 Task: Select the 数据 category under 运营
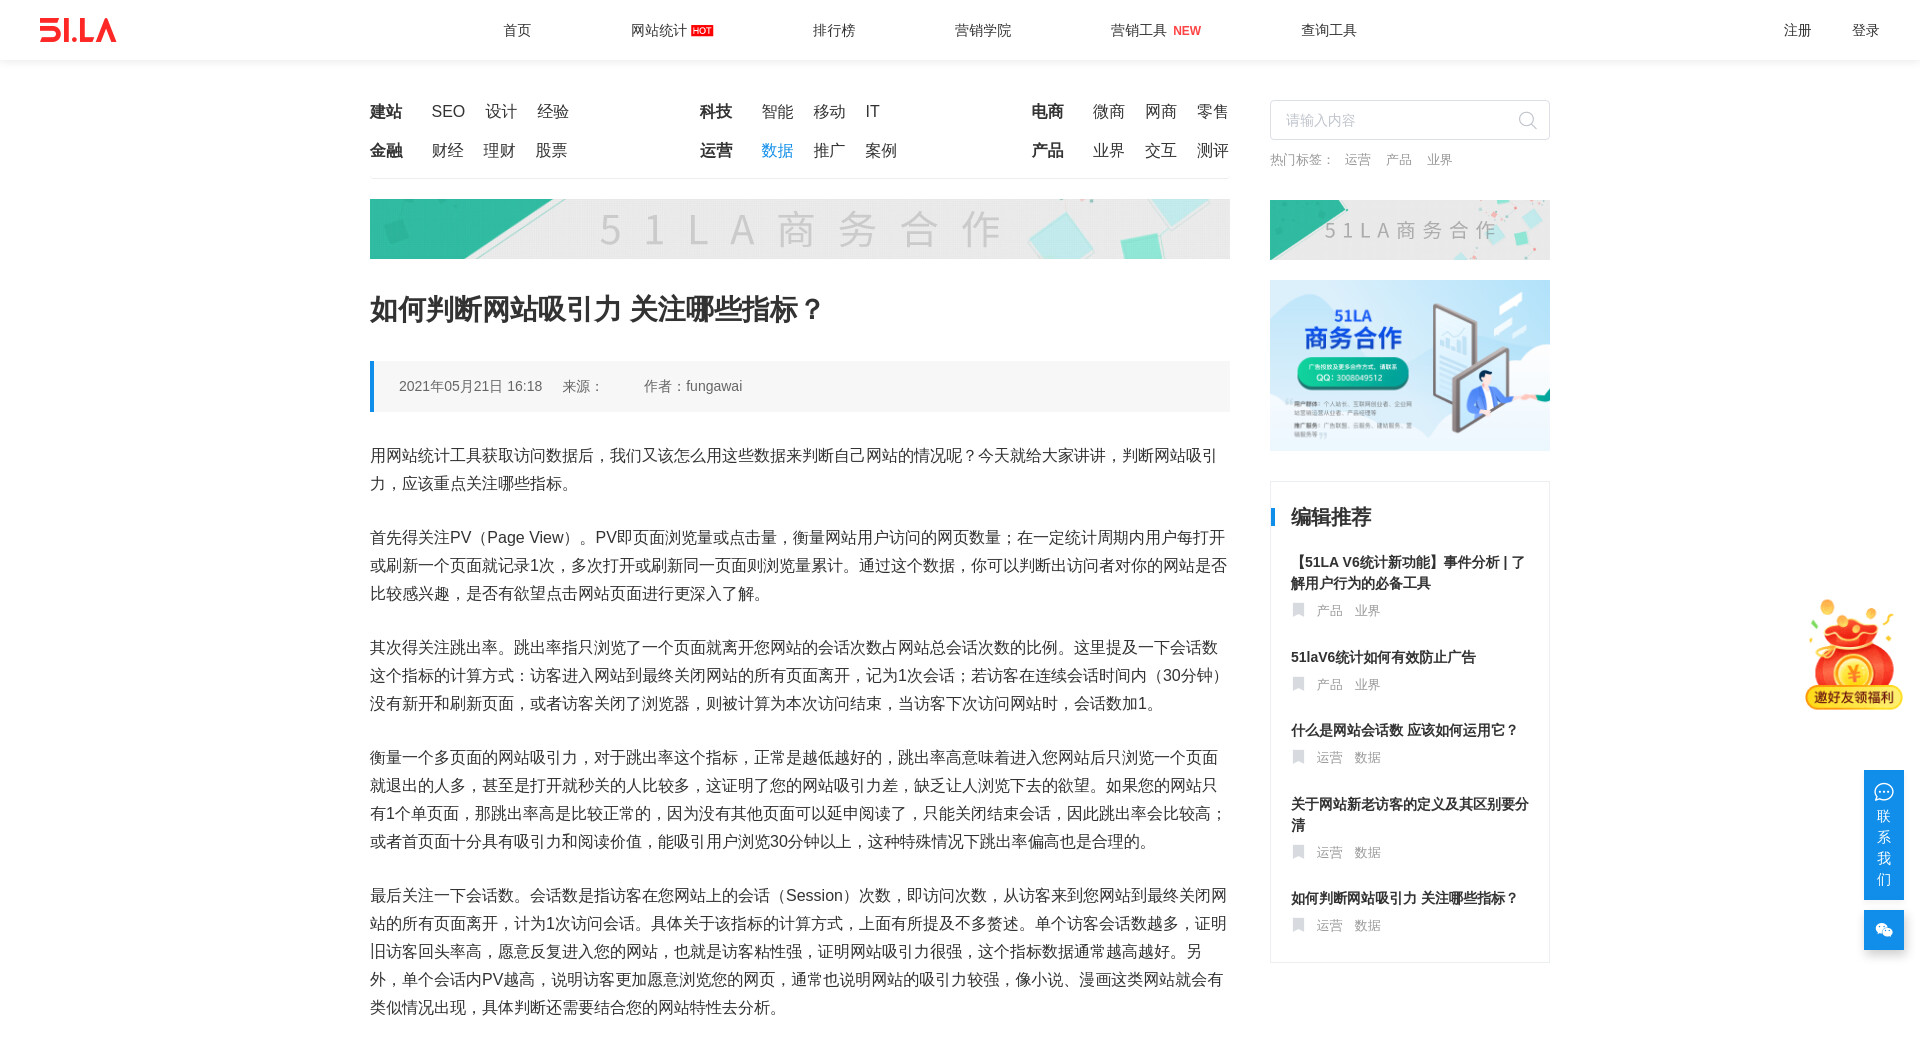(777, 151)
